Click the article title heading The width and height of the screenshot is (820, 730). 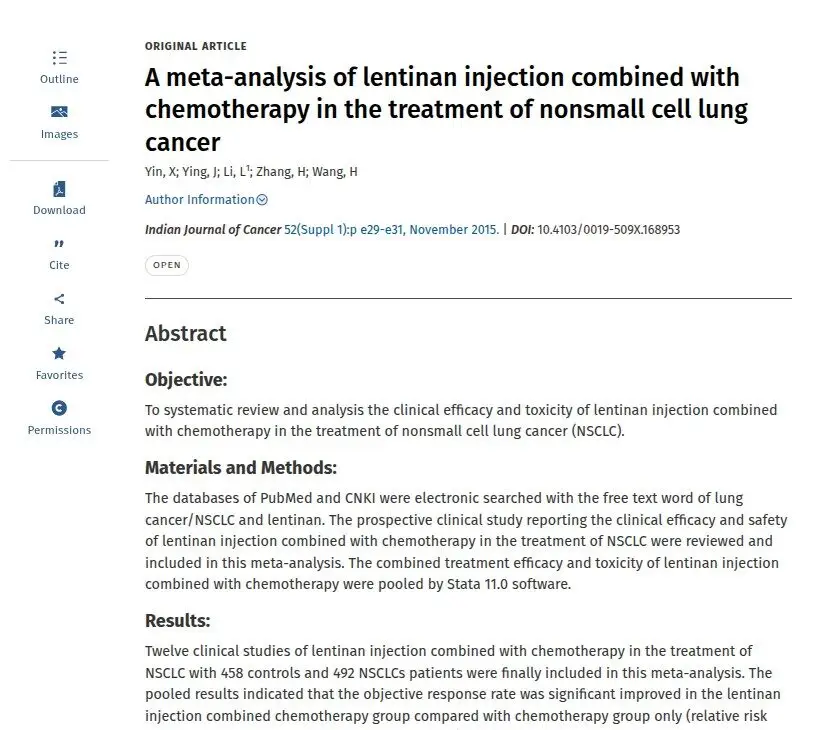(x=446, y=110)
